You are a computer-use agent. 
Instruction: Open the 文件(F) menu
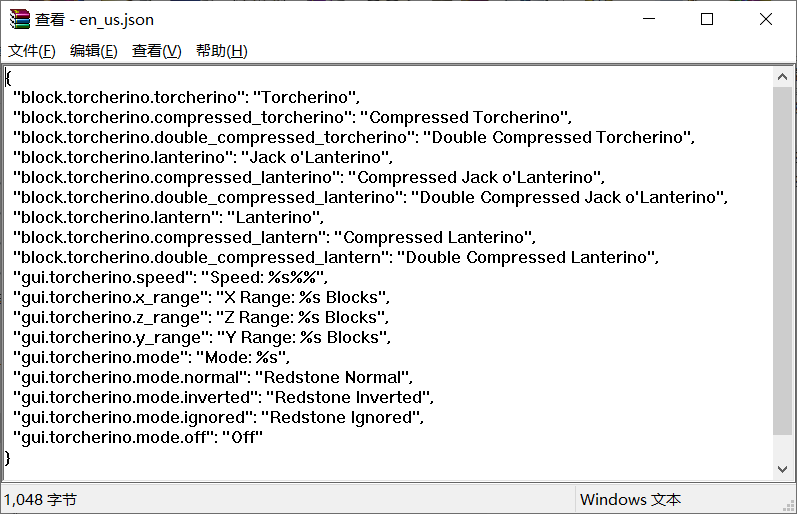(x=32, y=51)
